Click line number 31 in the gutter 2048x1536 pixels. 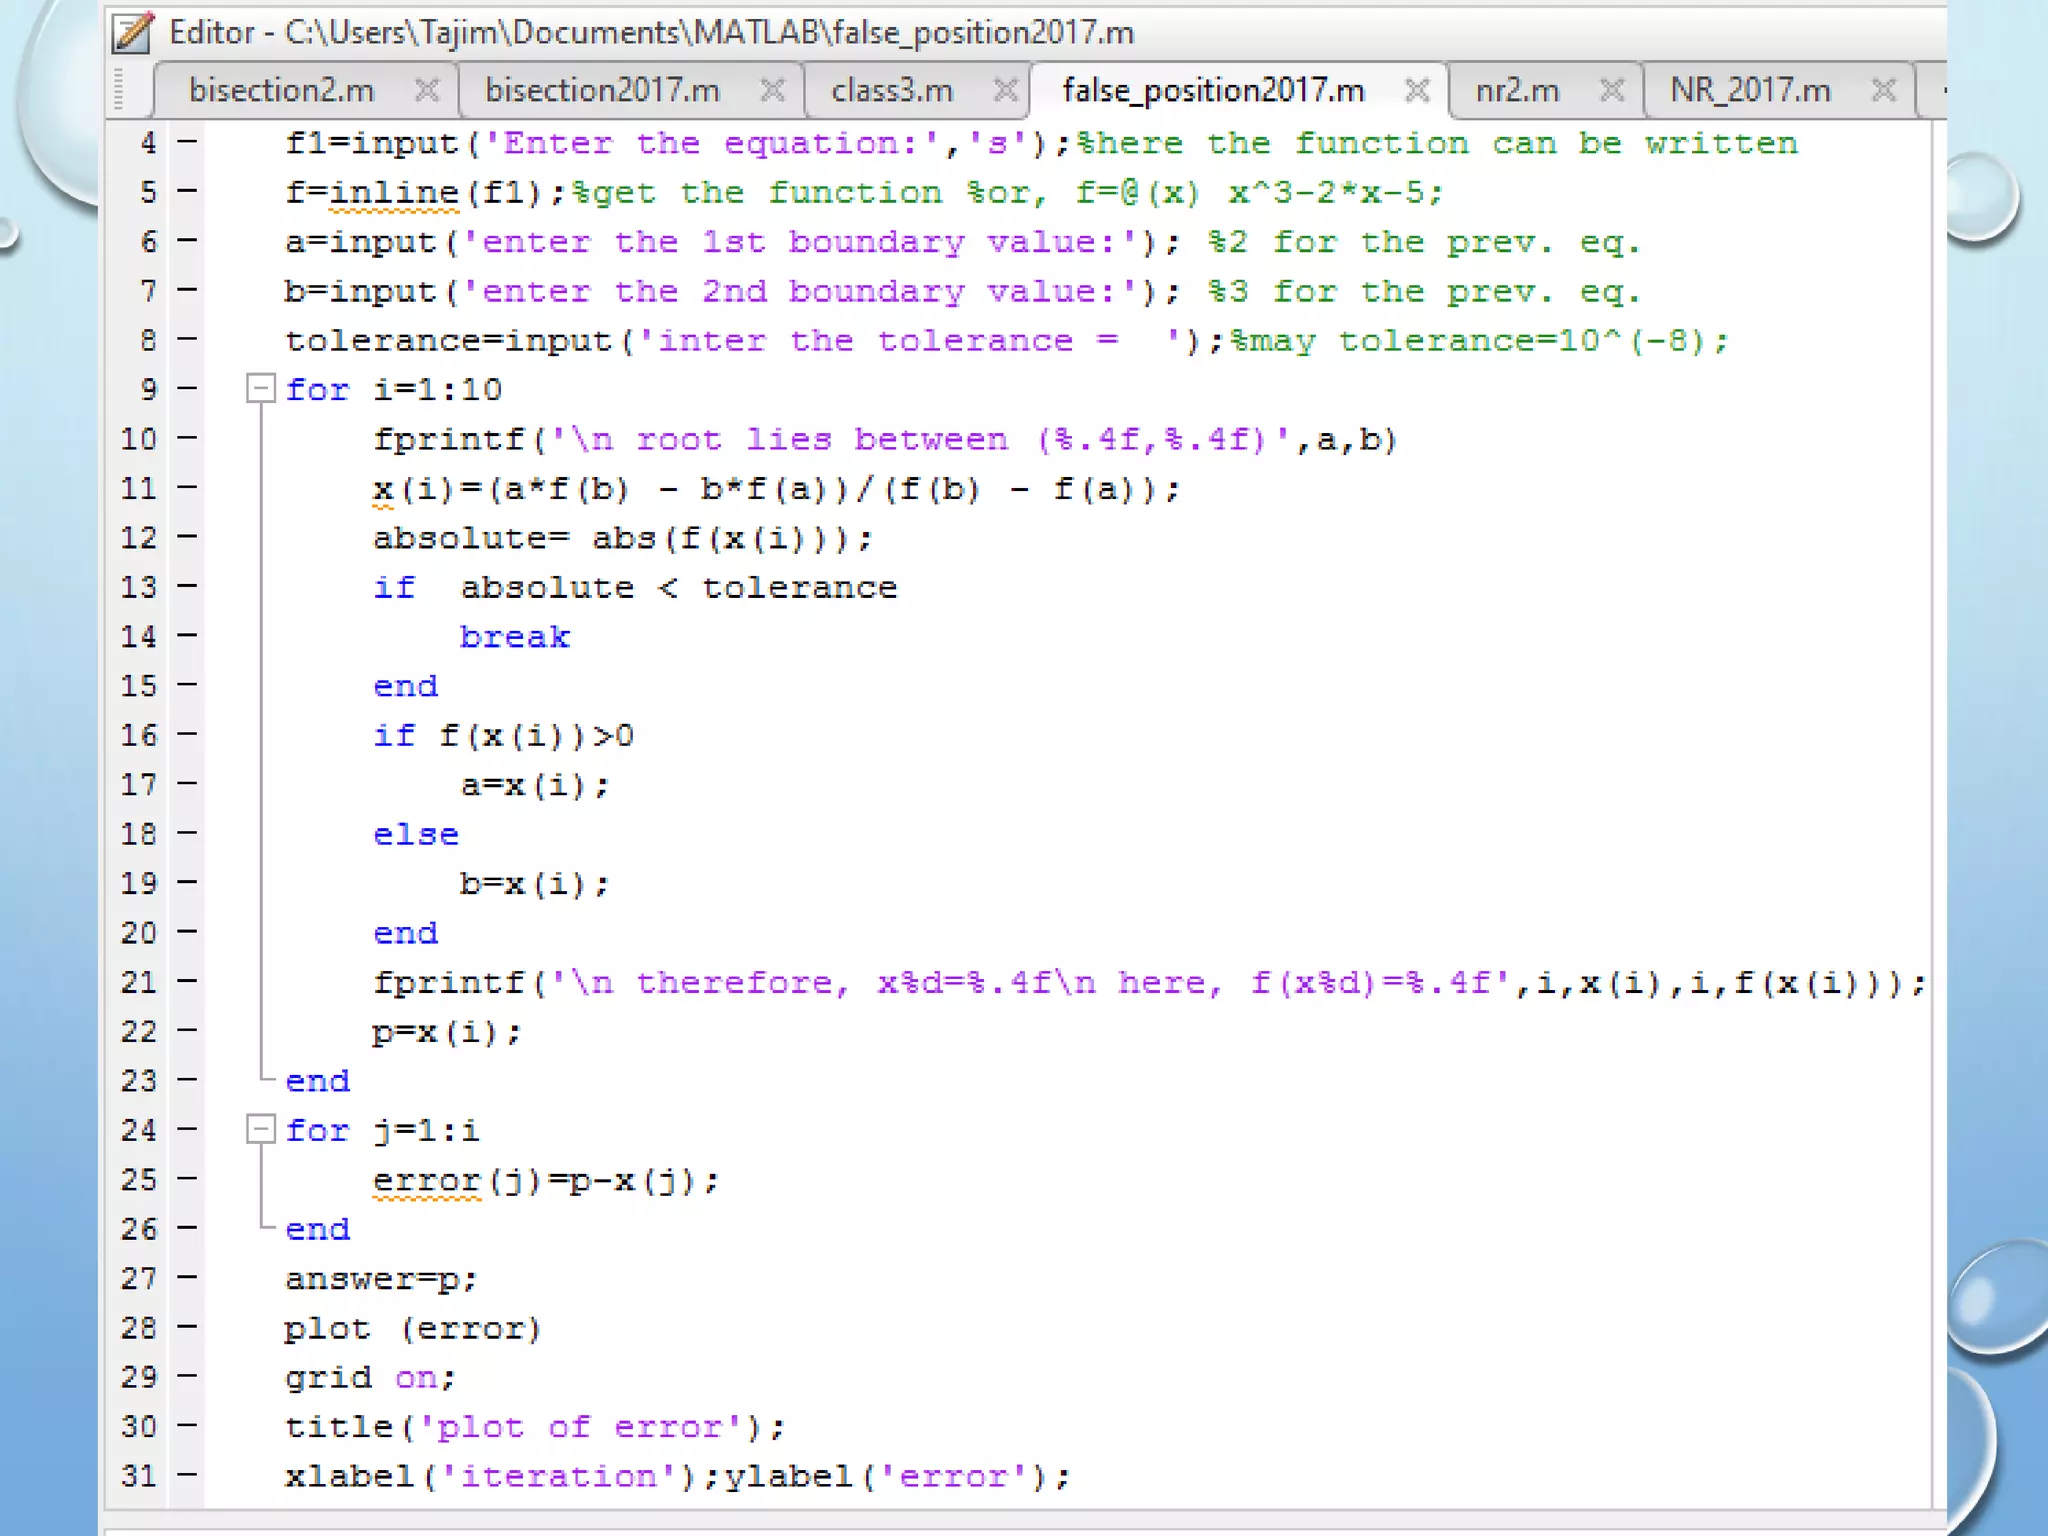[x=139, y=1476]
